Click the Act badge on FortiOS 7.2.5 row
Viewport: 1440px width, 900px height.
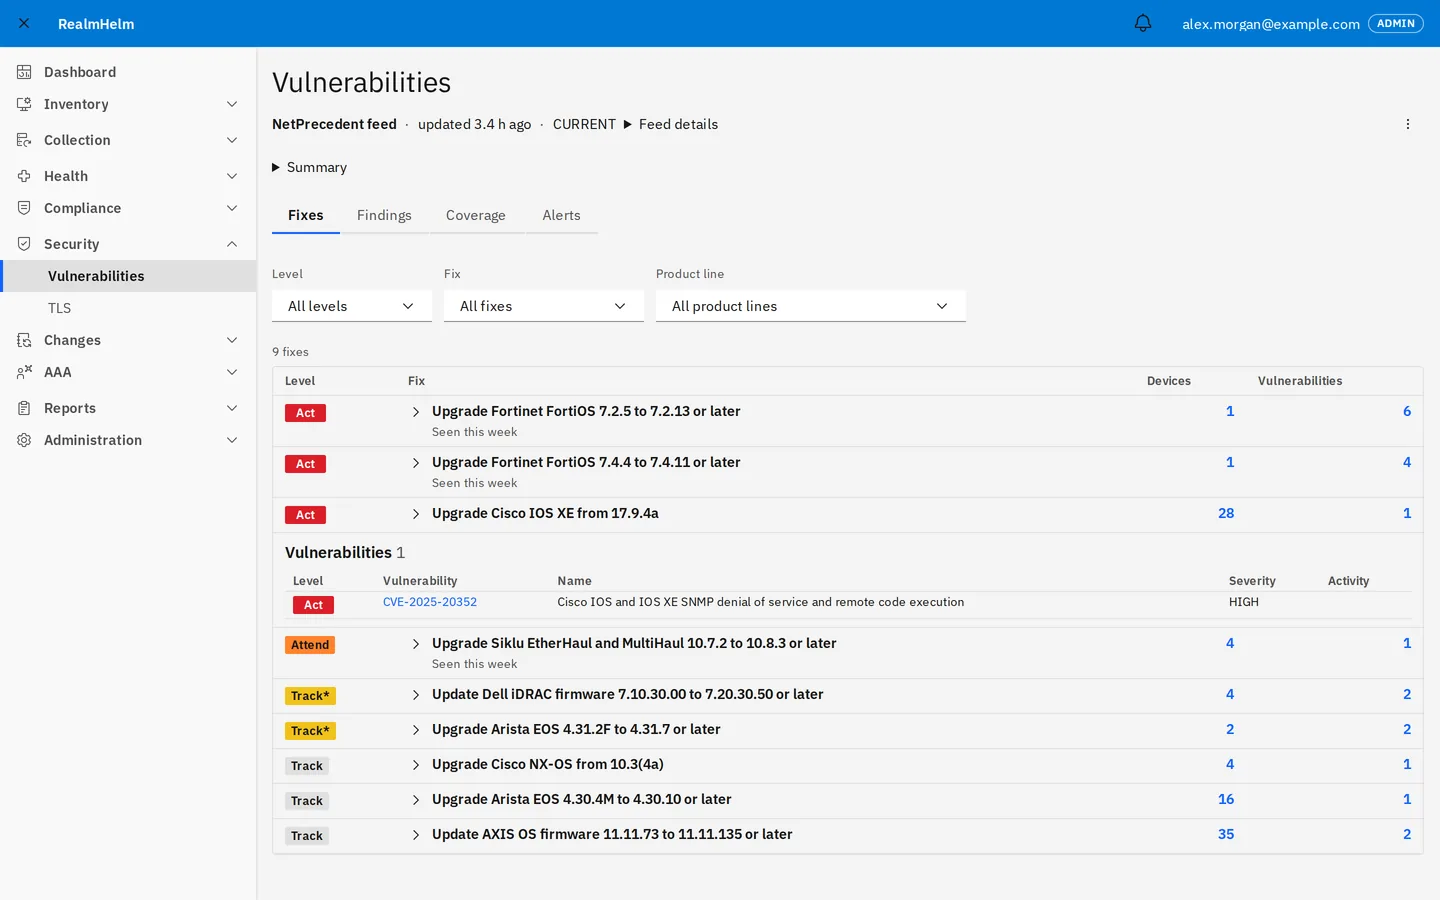(x=305, y=413)
